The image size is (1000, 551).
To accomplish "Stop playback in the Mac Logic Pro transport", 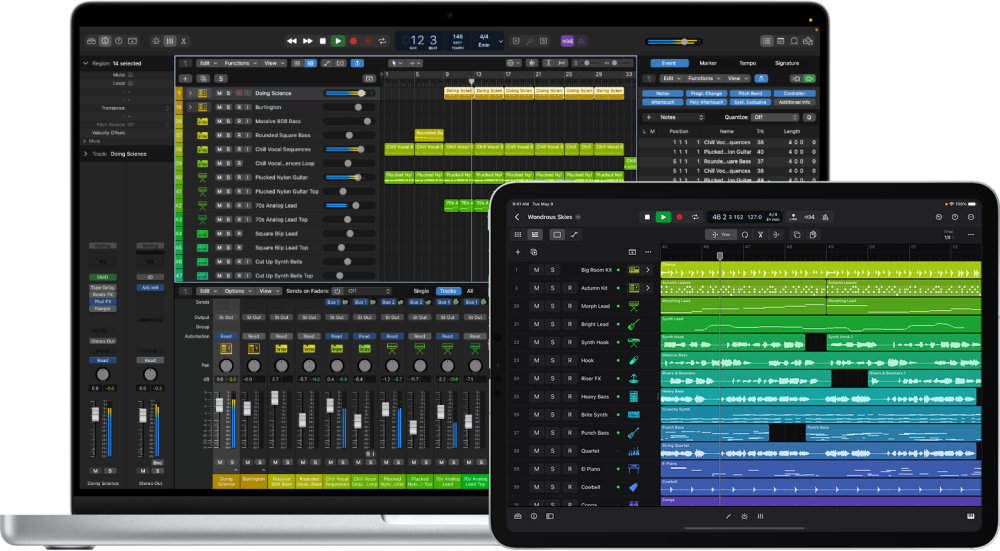I will pos(323,41).
